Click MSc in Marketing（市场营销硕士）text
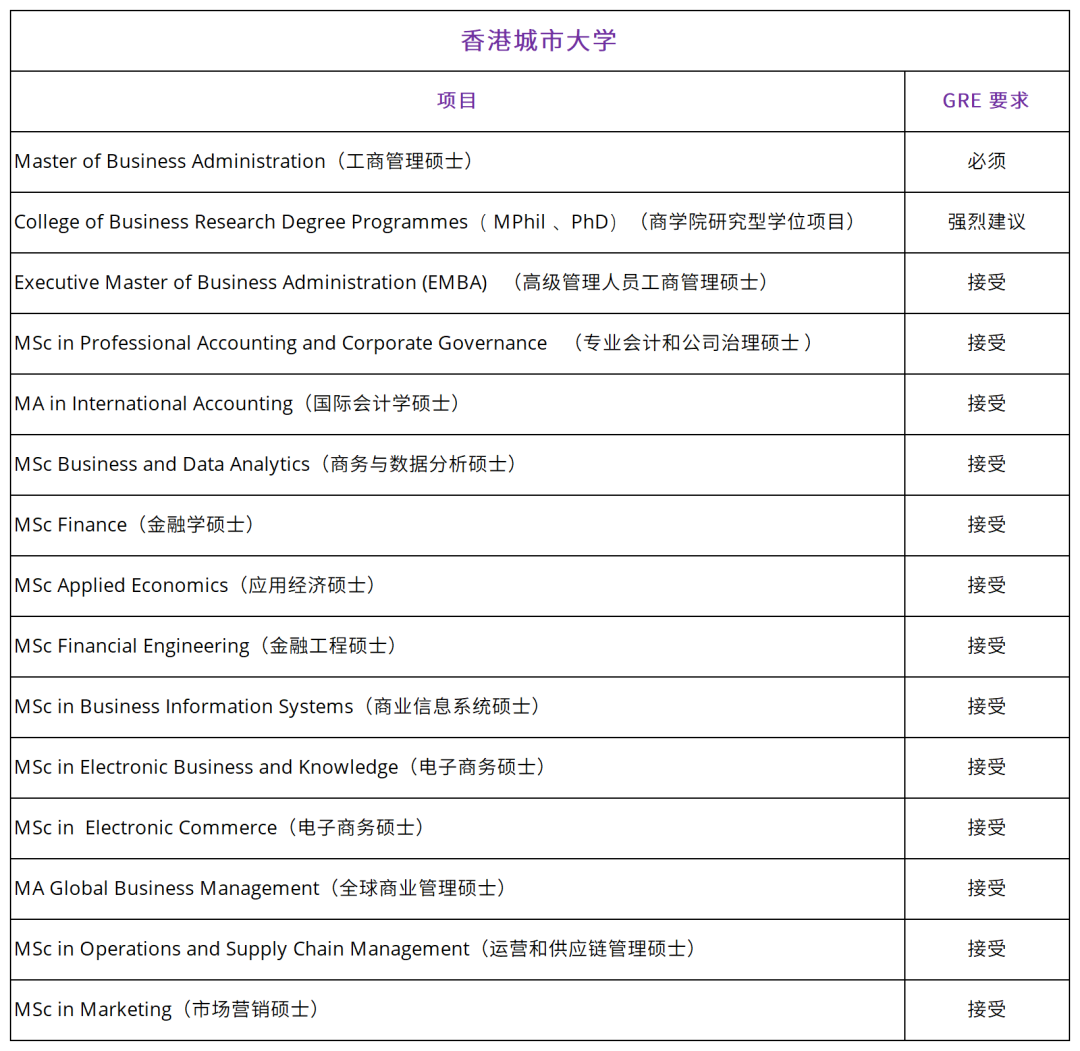The width and height of the screenshot is (1080, 1051). (x=167, y=1010)
